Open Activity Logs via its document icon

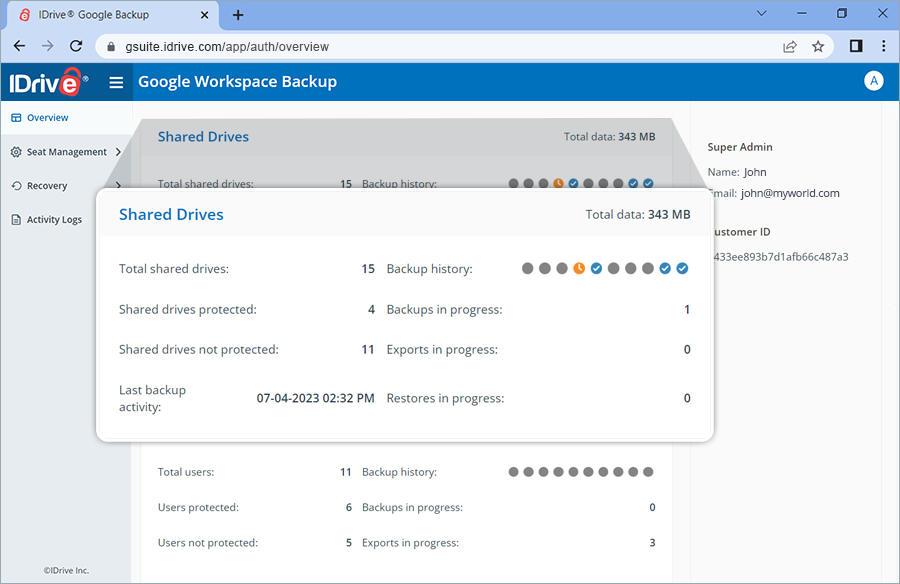click(14, 219)
